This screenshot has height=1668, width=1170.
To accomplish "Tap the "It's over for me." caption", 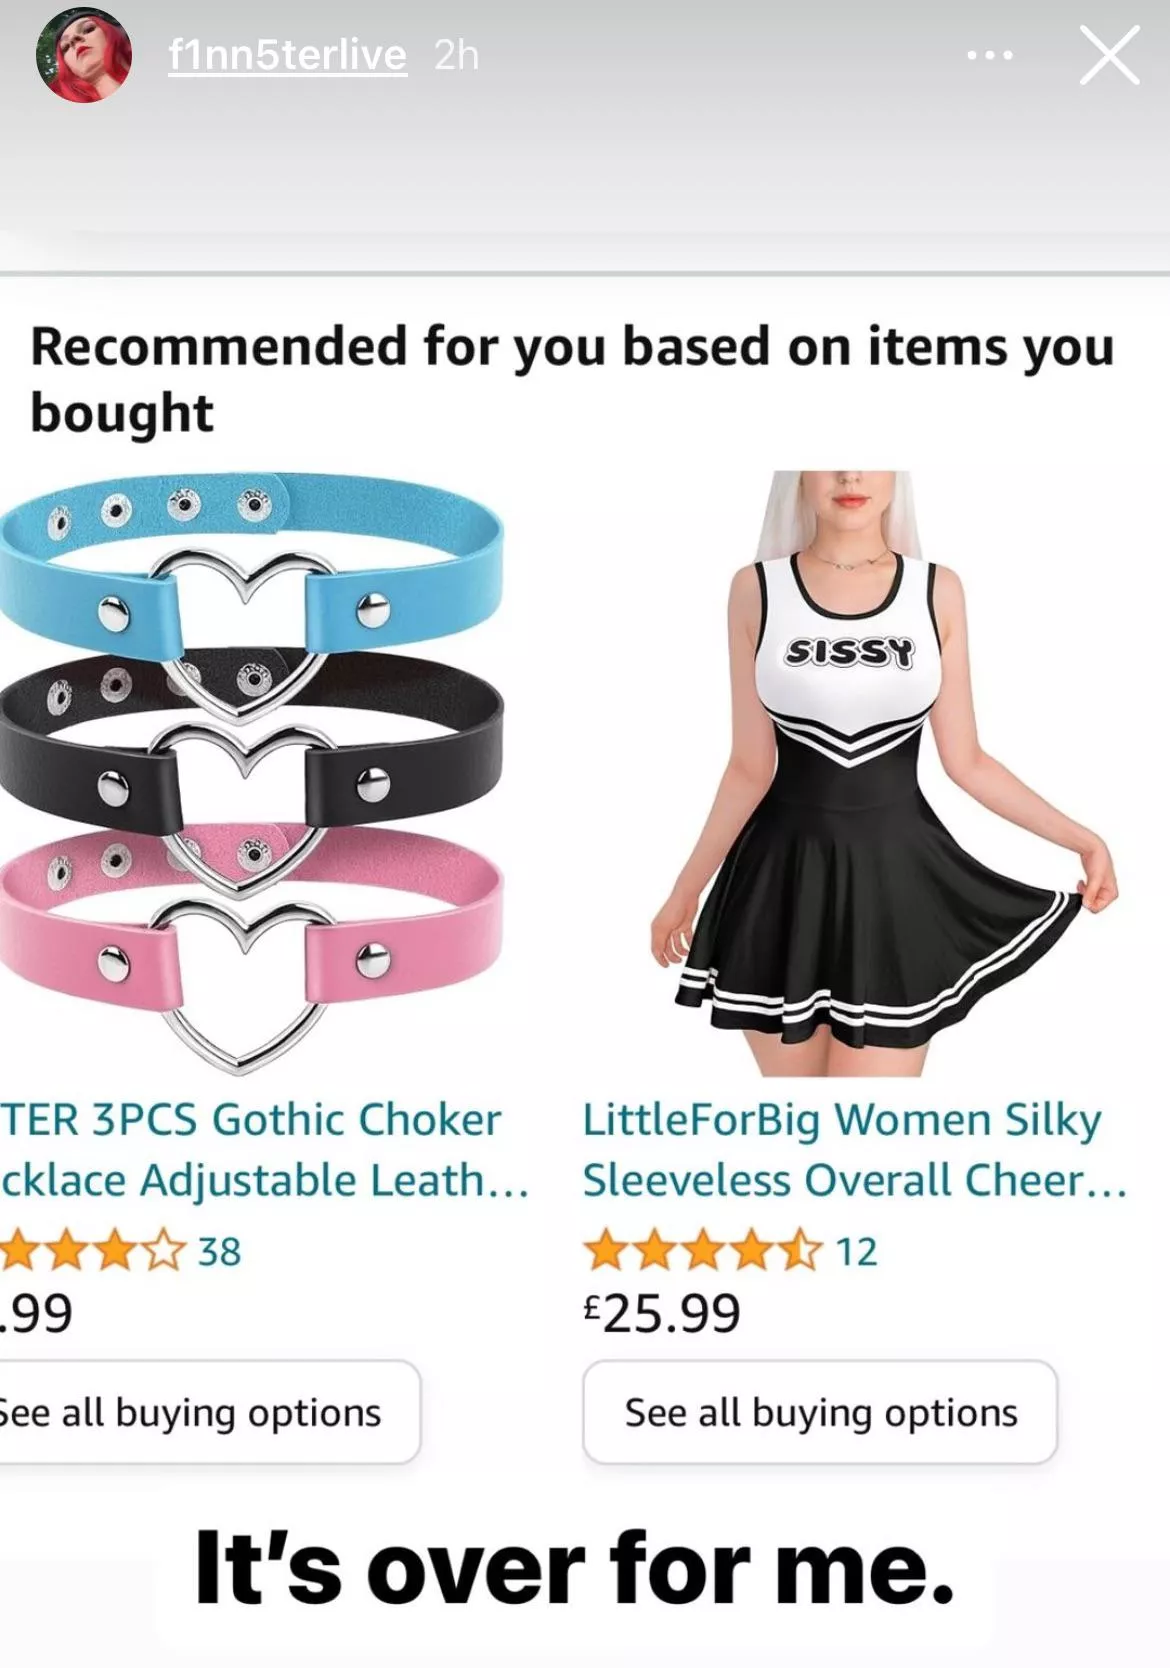I will click(x=575, y=1568).
